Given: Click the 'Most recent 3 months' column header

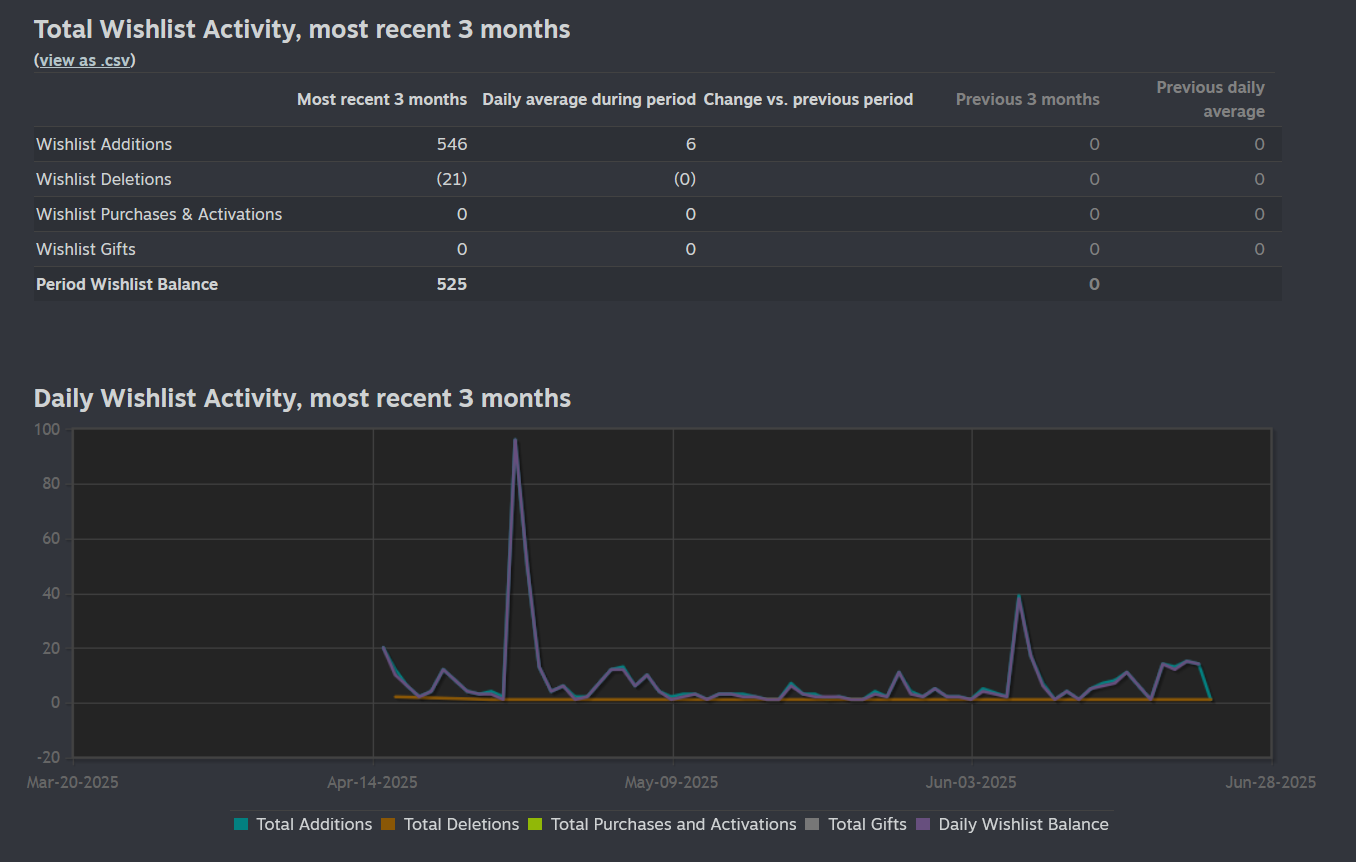Looking at the screenshot, I should pos(382,100).
